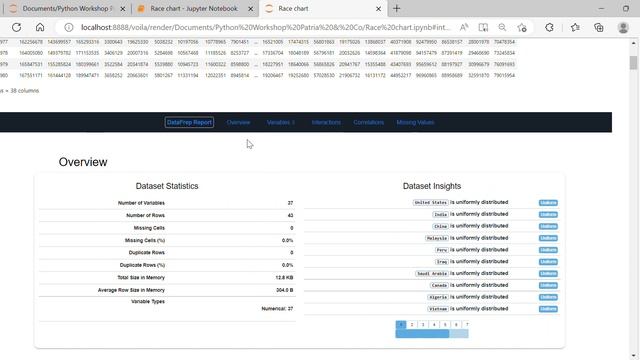Click Uniform badge for Iraq

click(548, 262)
